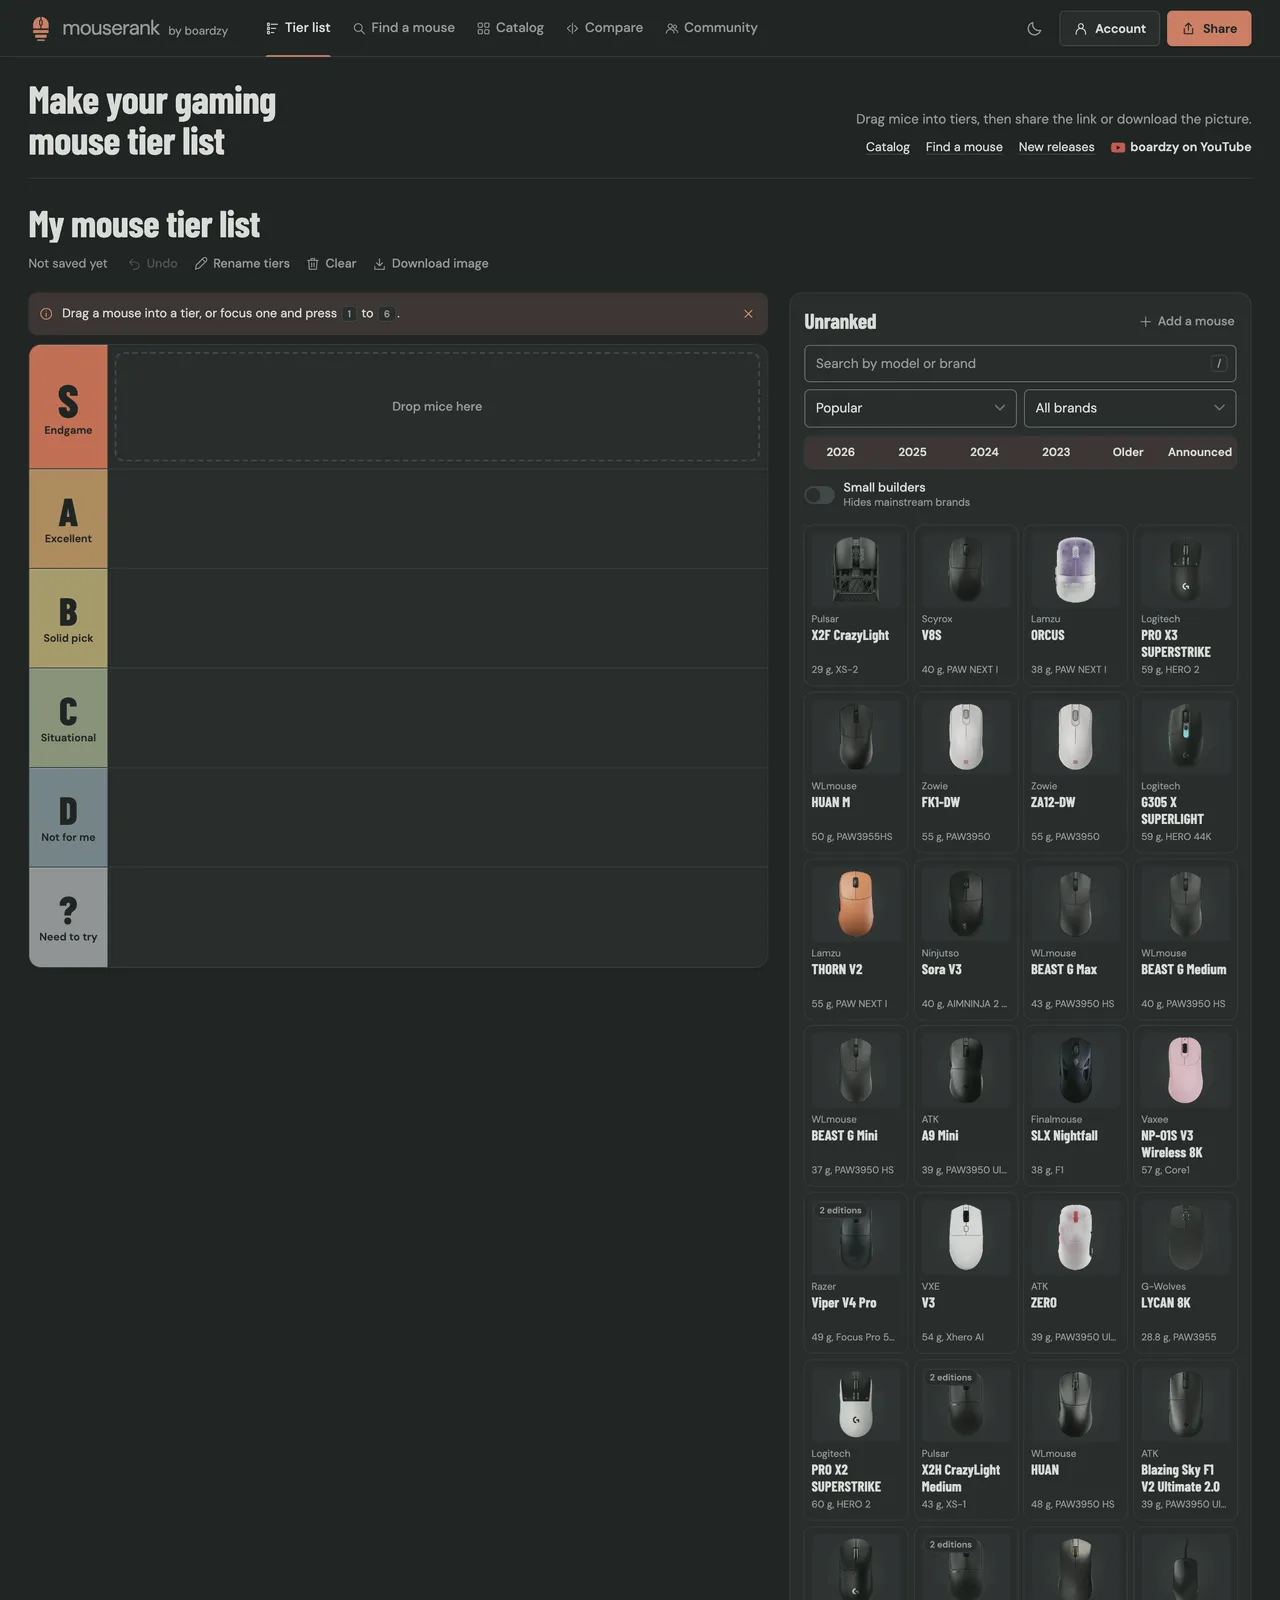The image size is (1280, 1600).
Task: Click the Download image button
Action: pyautogui.click(x=431, y=264)
